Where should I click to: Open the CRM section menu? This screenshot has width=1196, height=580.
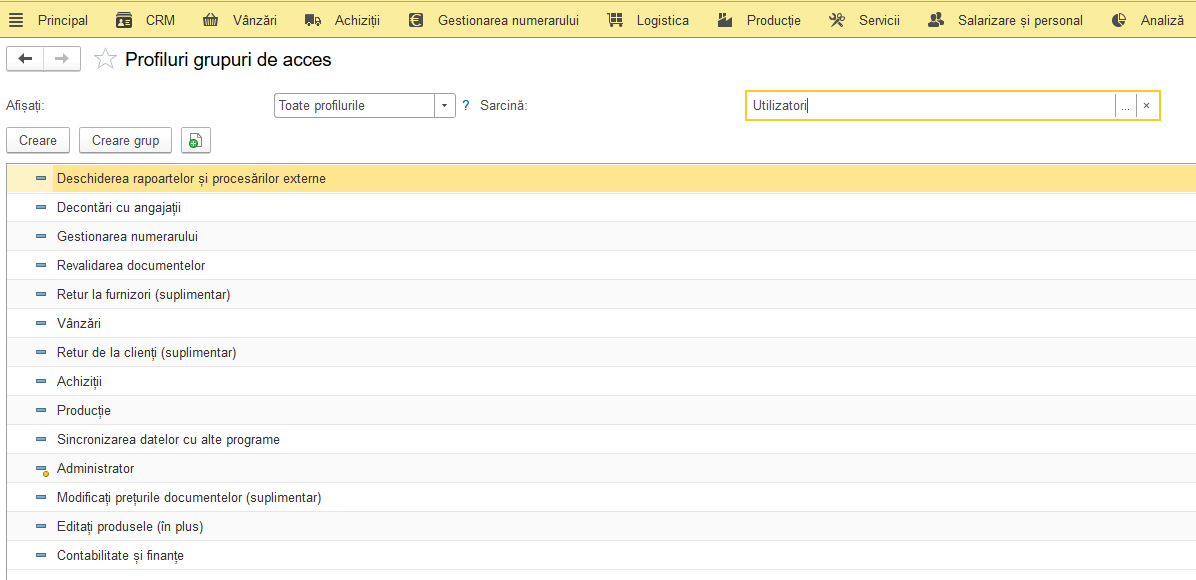160,21
